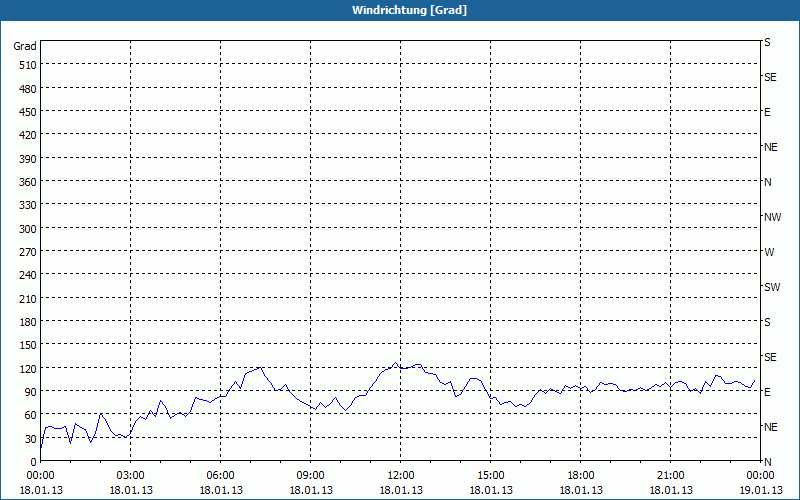Screen dimensions: 800x500
Task: Click the NE compass label at 30 degrees
Action: [x=771, y=427]
